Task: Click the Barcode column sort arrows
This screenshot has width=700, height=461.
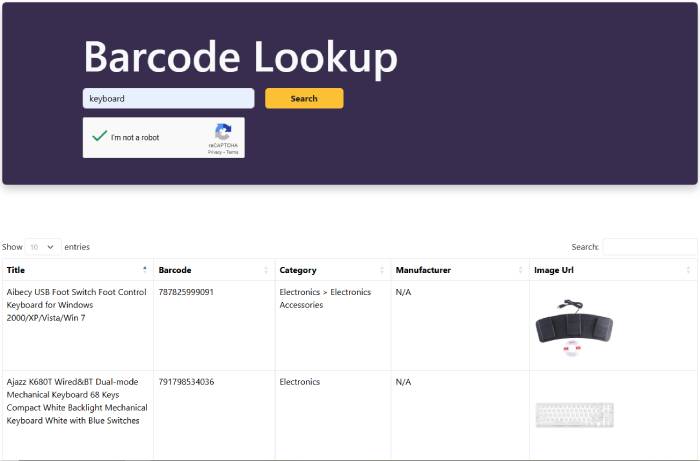Action: [x=266, y=270]
